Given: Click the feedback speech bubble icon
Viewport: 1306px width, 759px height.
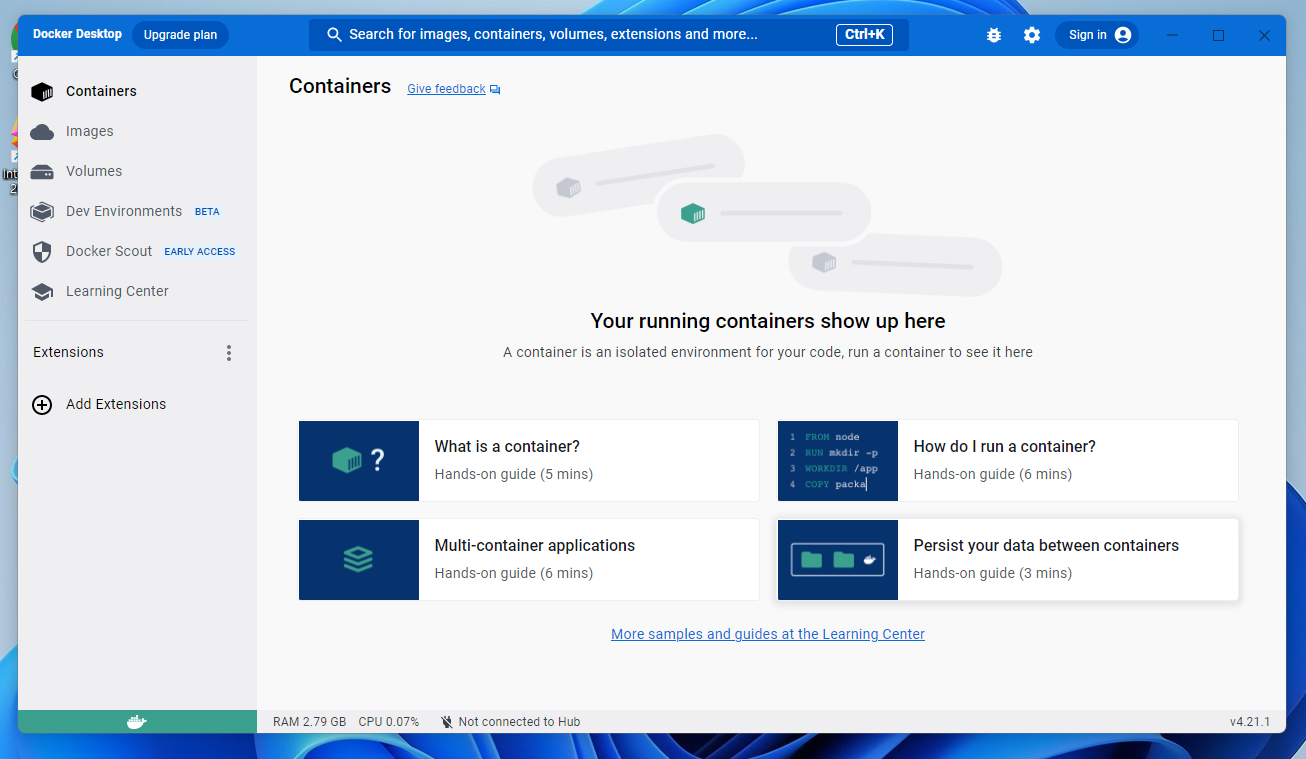Looking at the screenshot, I should click(x=495, y=90).
